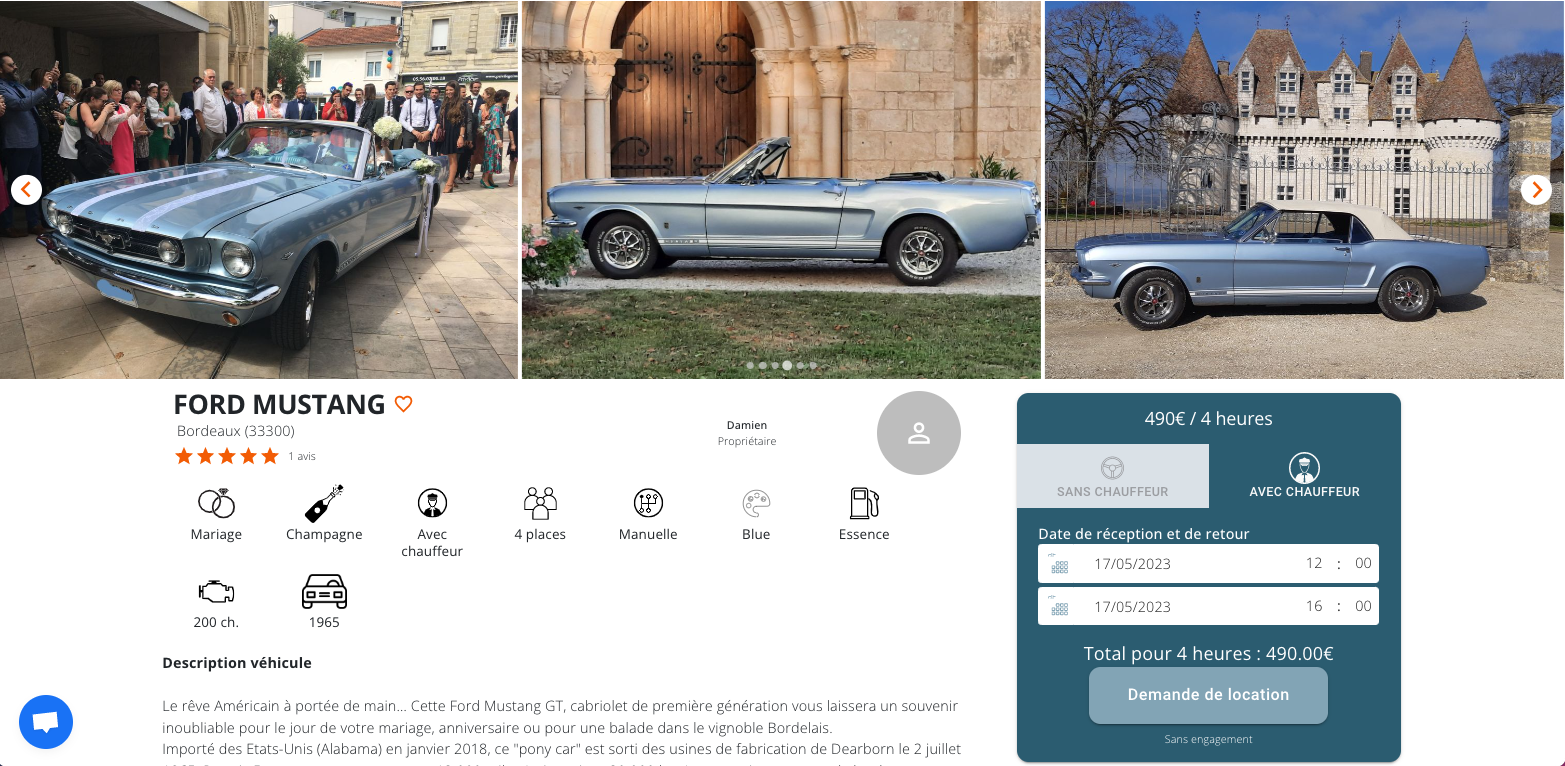Open the return date calendar picker

1059,606
